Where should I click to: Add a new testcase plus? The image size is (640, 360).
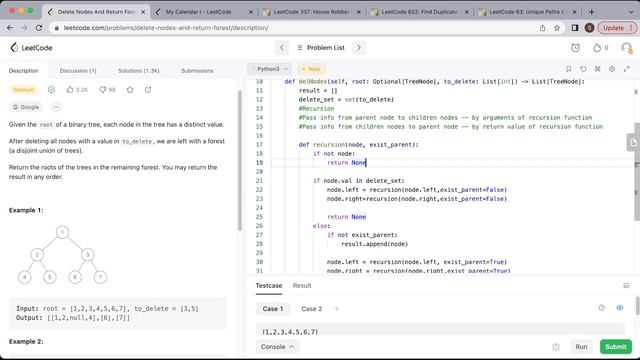[337, 309]
